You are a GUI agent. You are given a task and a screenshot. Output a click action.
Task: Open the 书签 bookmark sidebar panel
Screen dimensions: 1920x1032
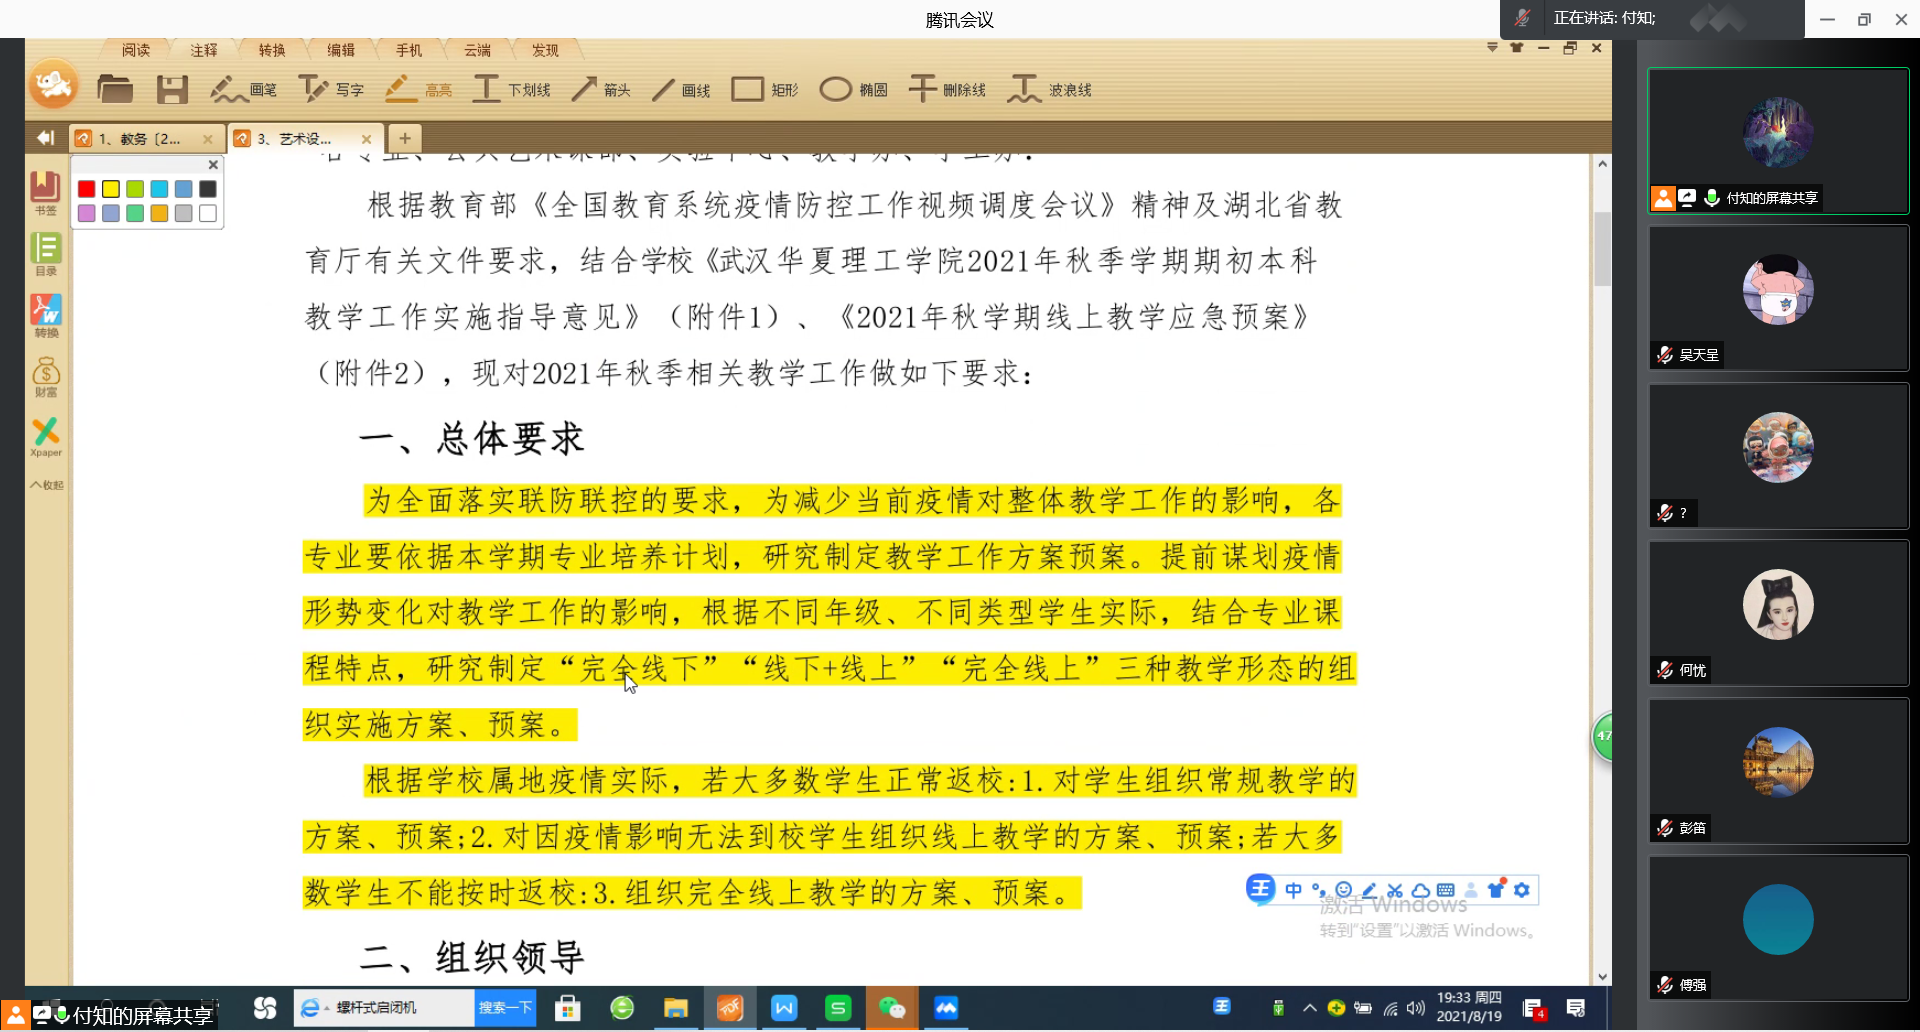coord(46,192)
